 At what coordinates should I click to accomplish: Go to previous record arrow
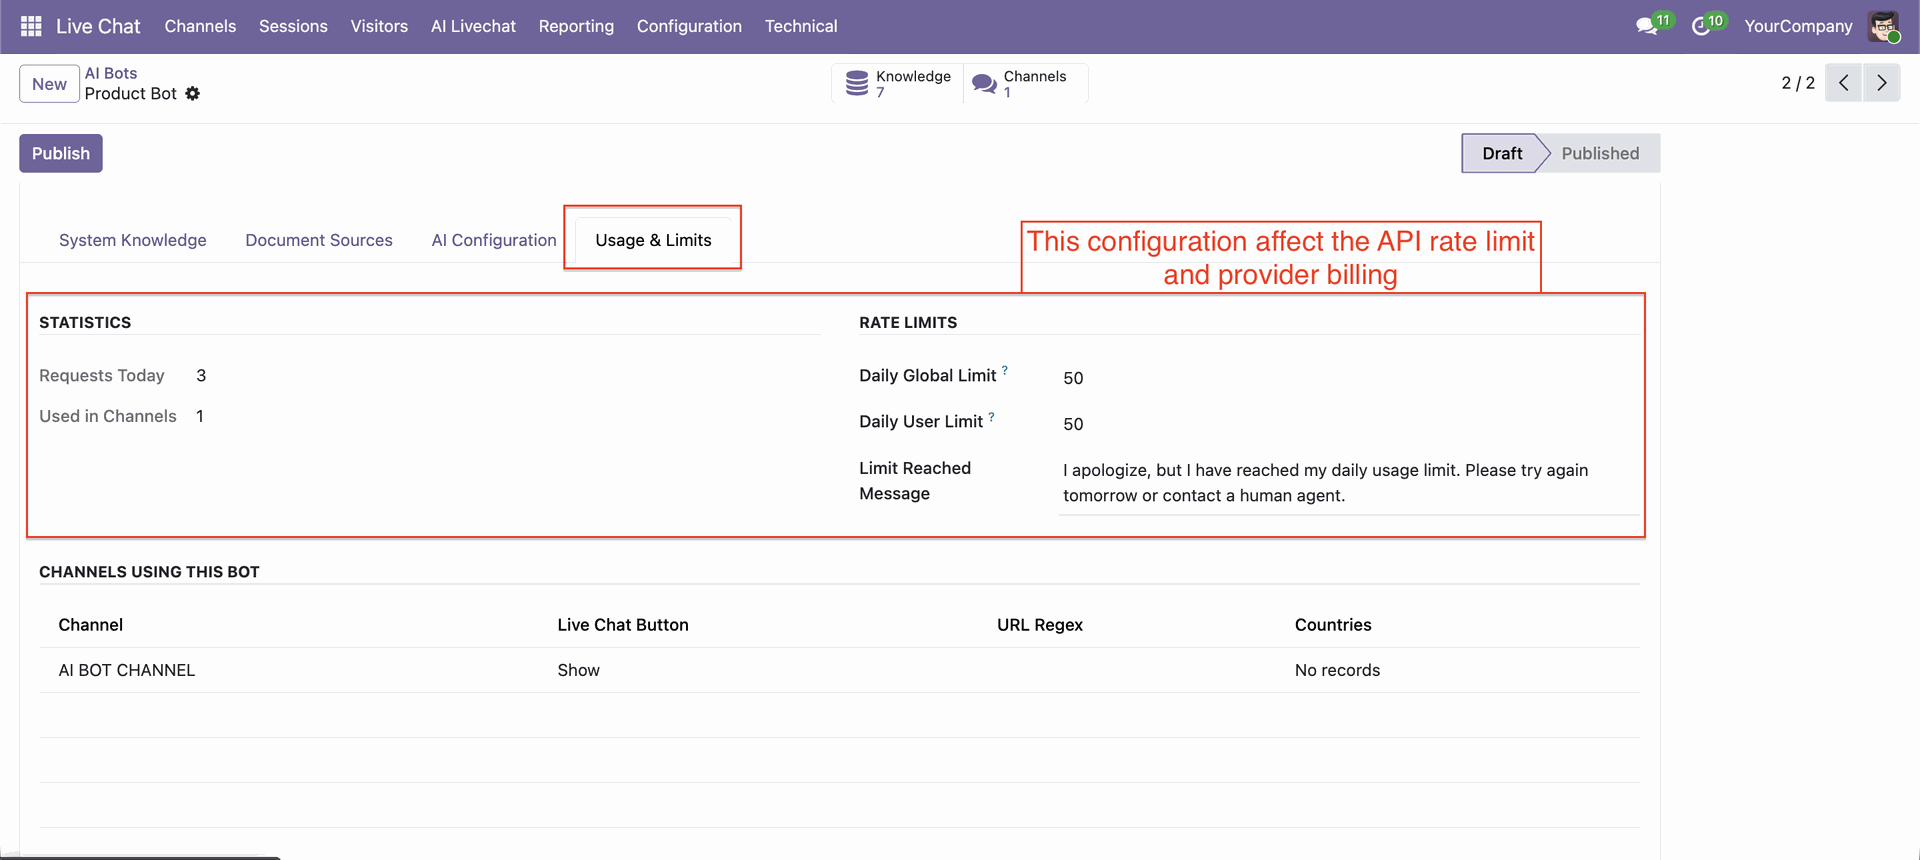tap(1843, 83)
